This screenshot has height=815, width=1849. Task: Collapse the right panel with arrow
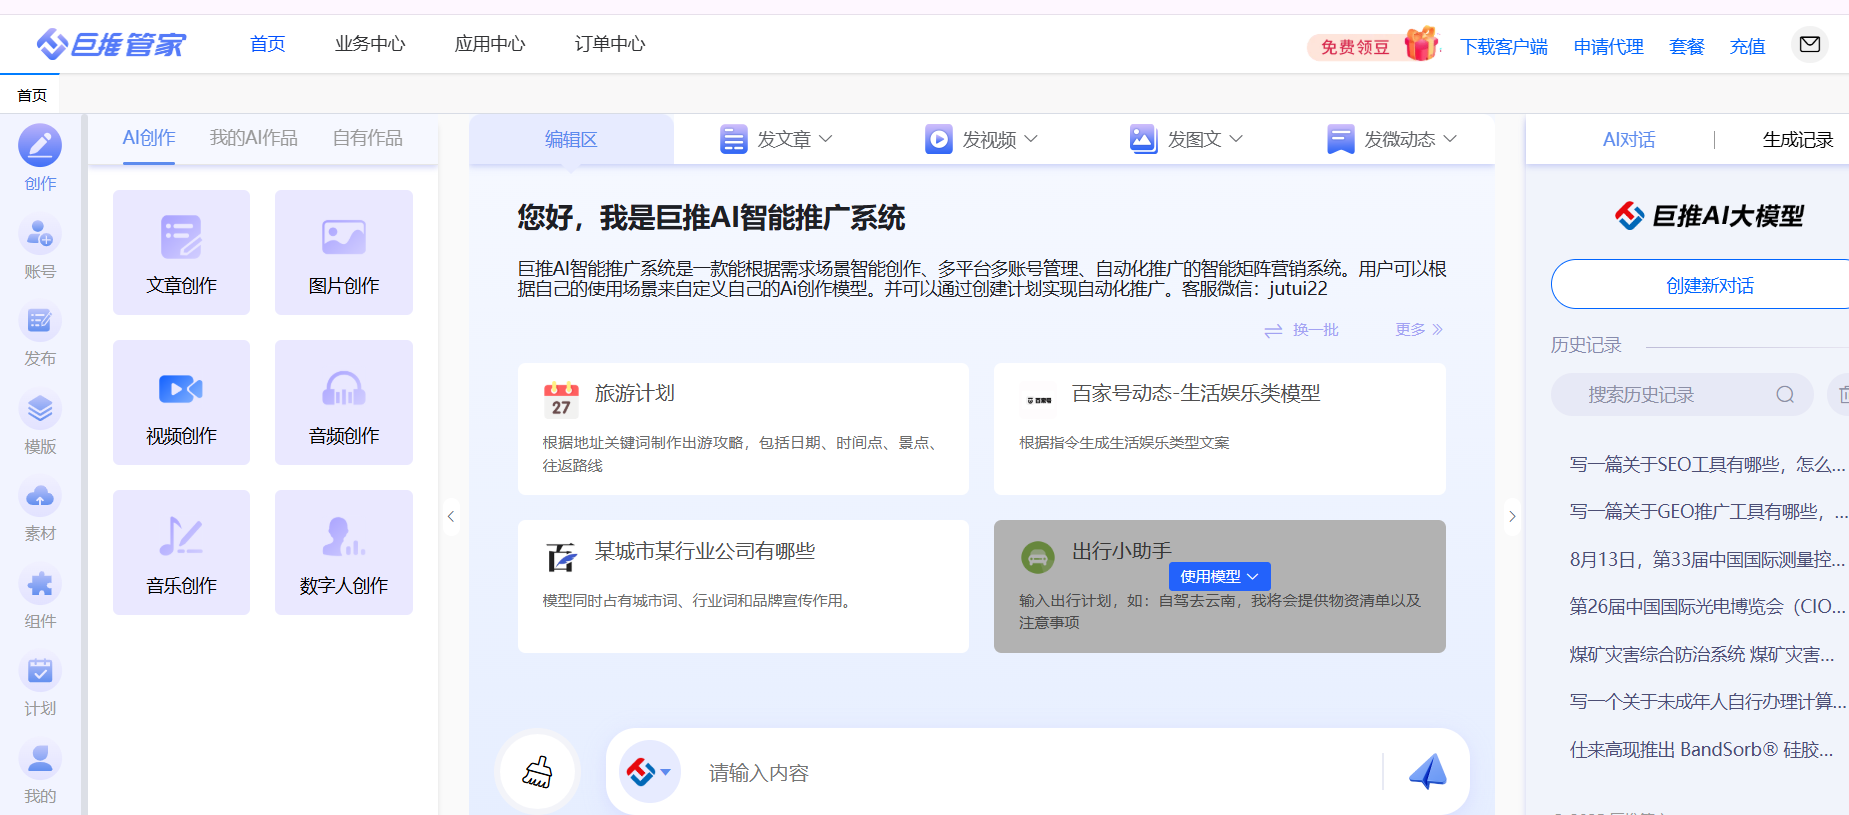(1512, 516)
